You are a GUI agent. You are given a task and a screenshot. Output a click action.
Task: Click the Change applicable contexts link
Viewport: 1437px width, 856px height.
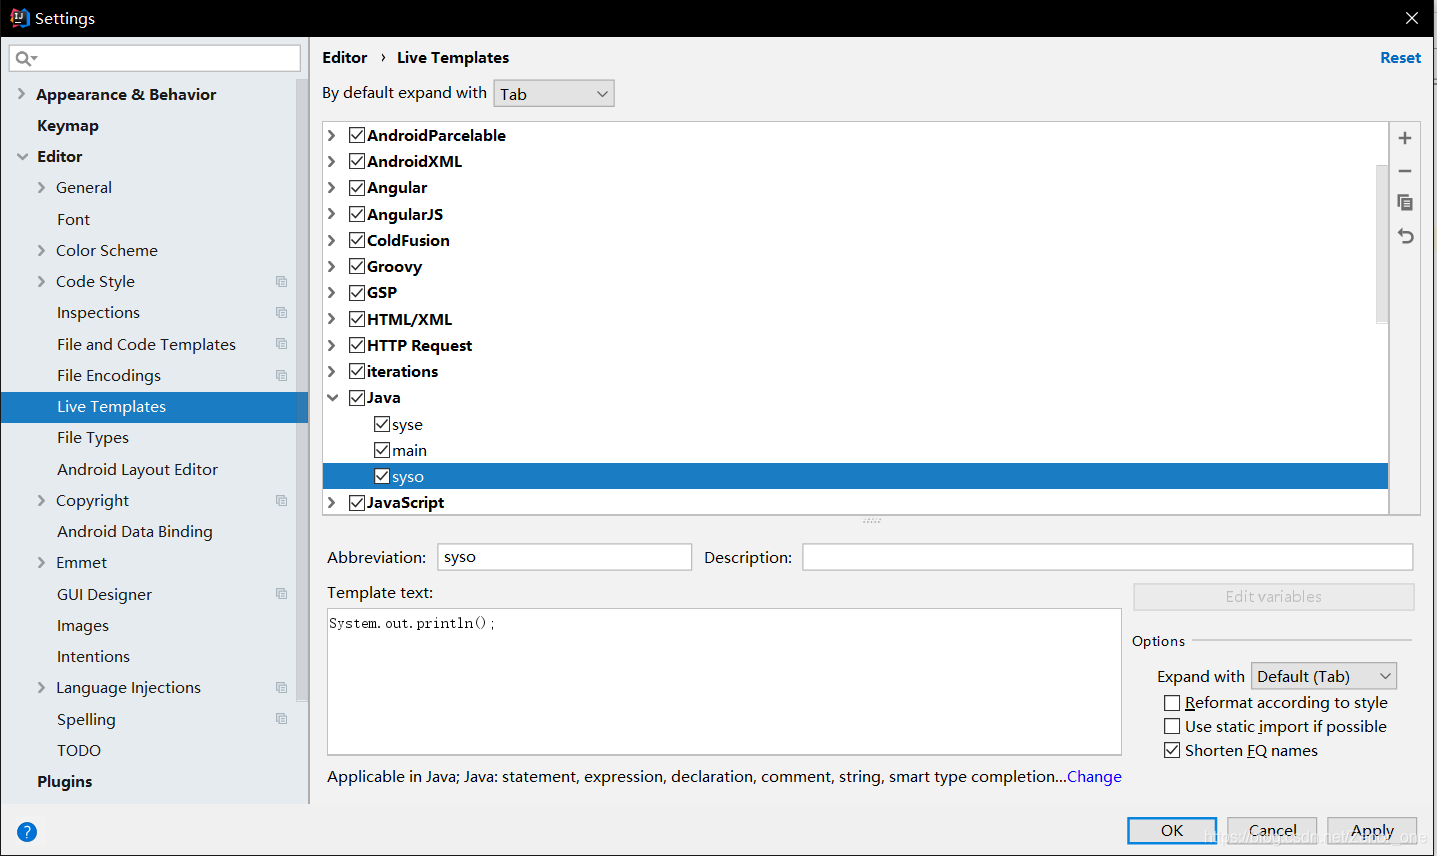click(1094, 777)
